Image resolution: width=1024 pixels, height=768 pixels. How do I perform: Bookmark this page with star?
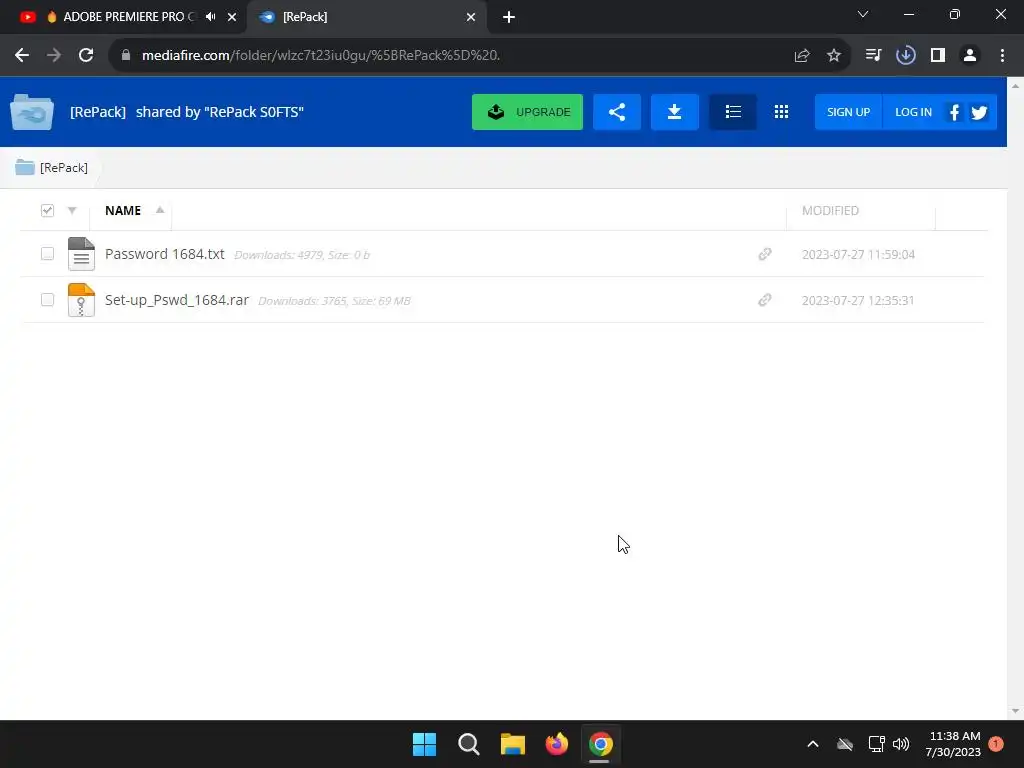click(x=833, y=56)
